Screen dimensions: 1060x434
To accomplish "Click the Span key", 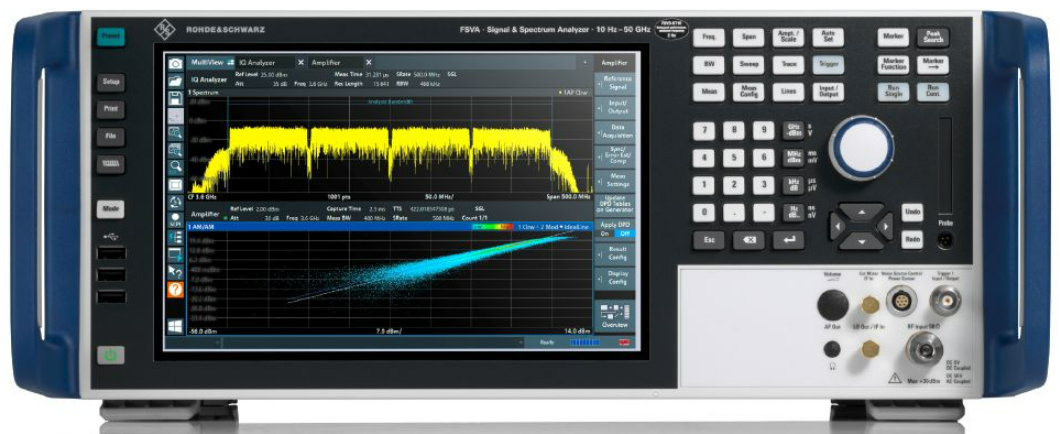I will coord(748,37).
